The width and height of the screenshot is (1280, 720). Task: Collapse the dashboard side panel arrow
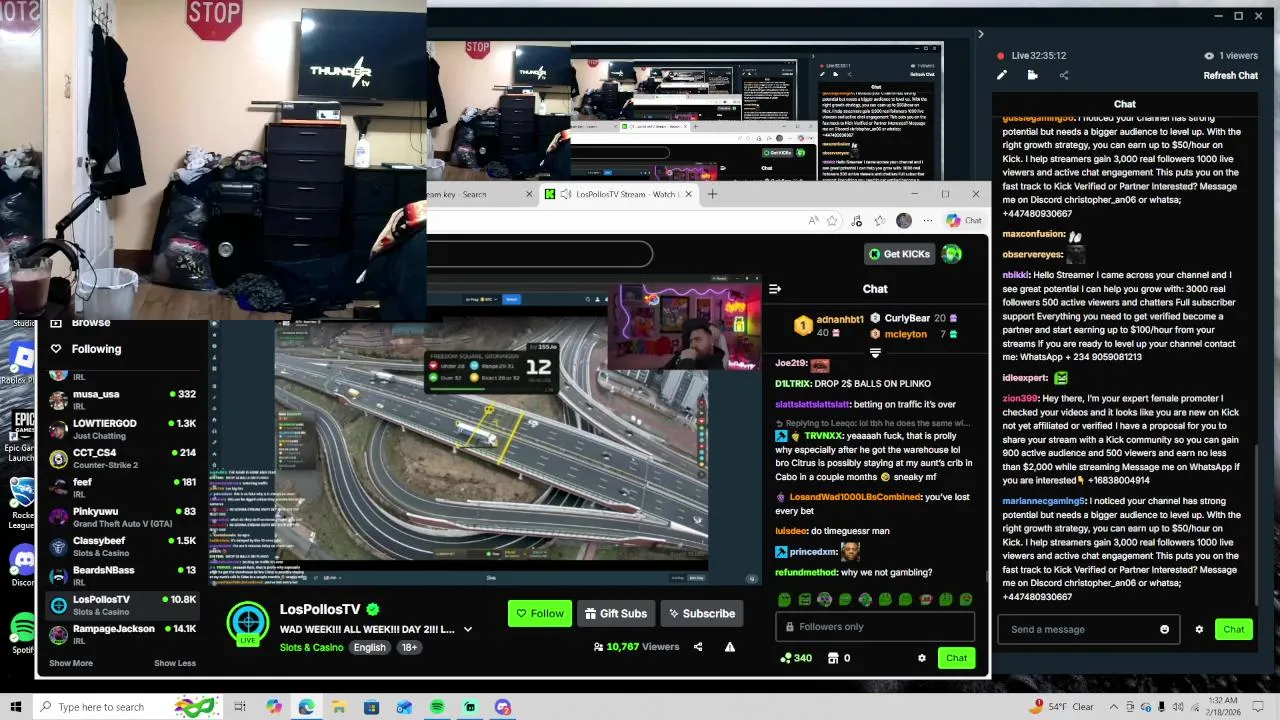[x=980, y=35]
